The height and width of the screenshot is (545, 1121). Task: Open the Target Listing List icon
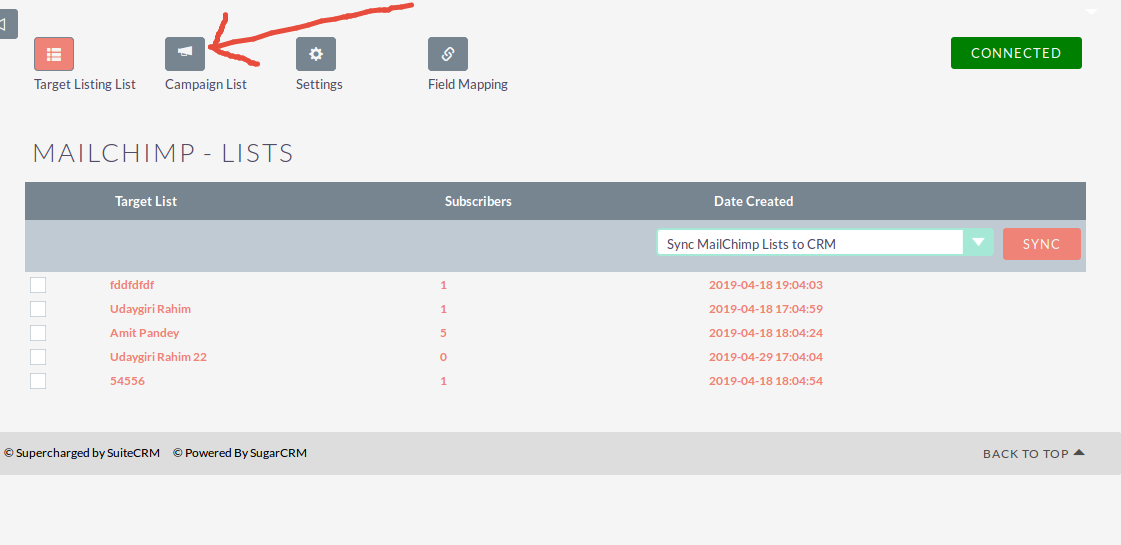point(54,54)
